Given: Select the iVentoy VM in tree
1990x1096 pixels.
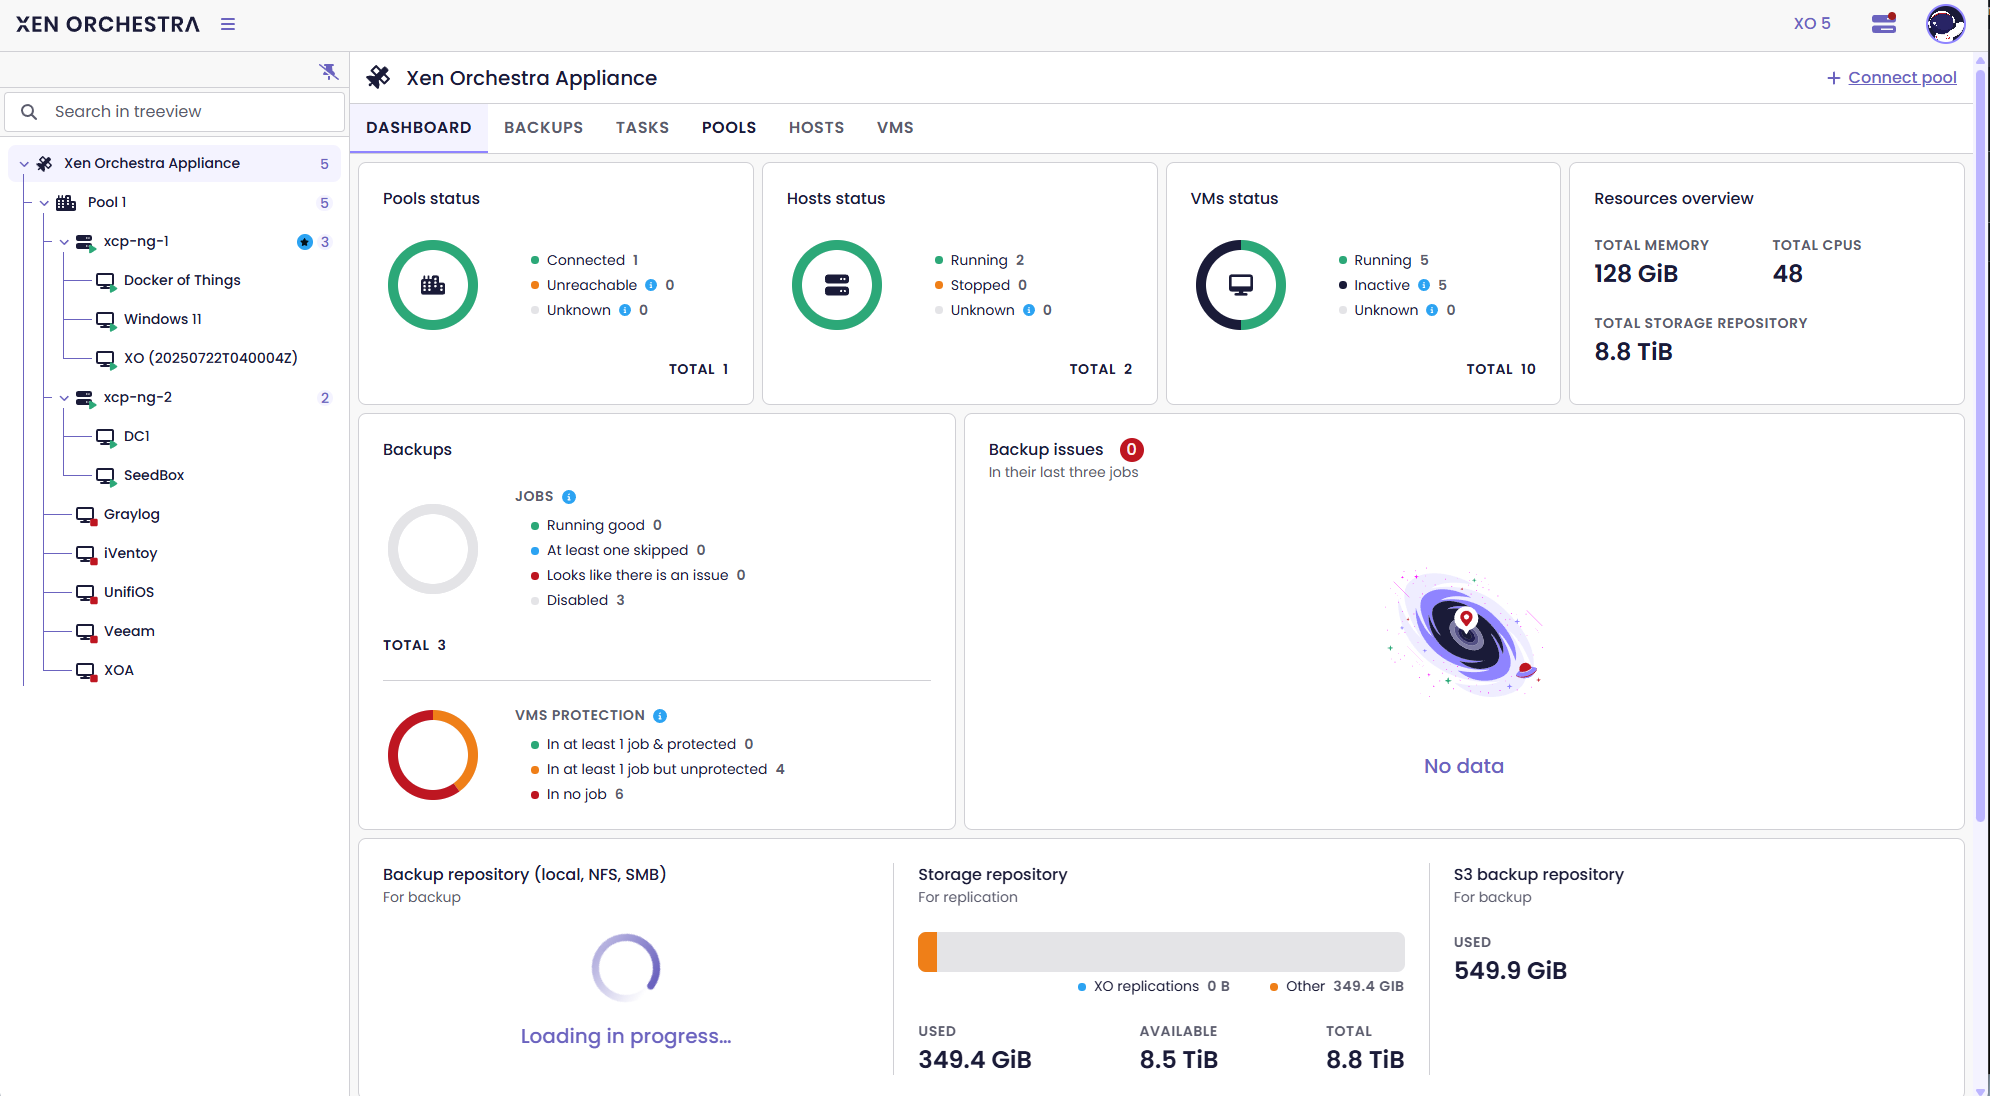Looking at the screenshot, I should click(x=130, y=553).
